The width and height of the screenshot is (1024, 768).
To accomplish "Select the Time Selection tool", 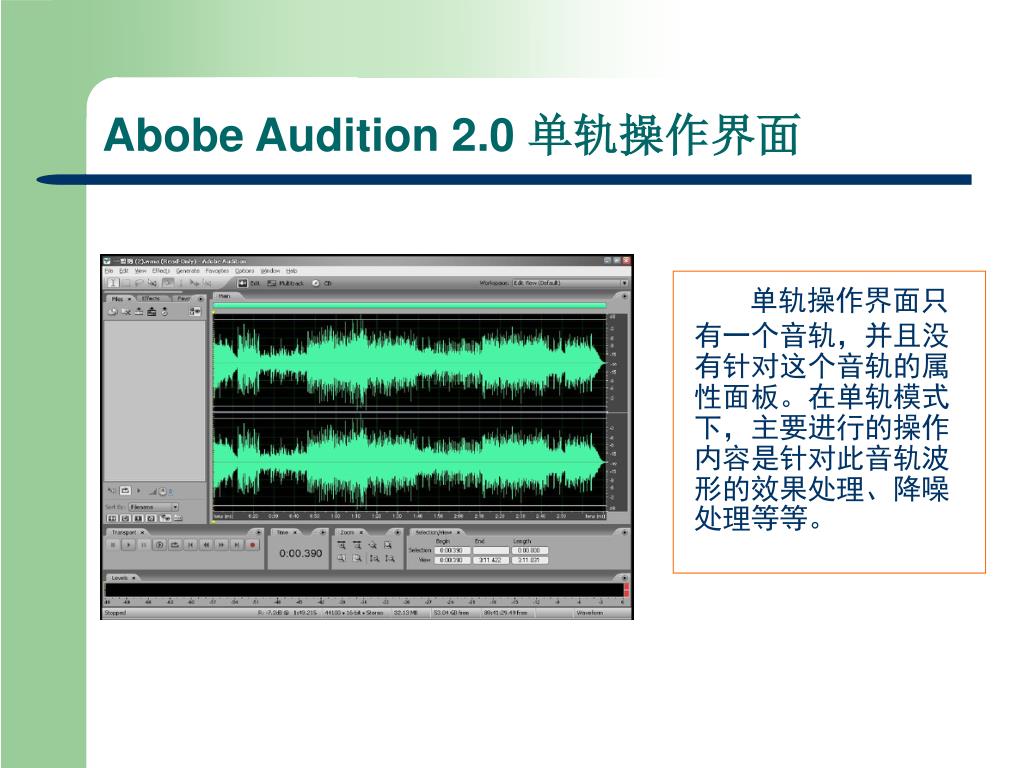I will (x=113, y=283).
